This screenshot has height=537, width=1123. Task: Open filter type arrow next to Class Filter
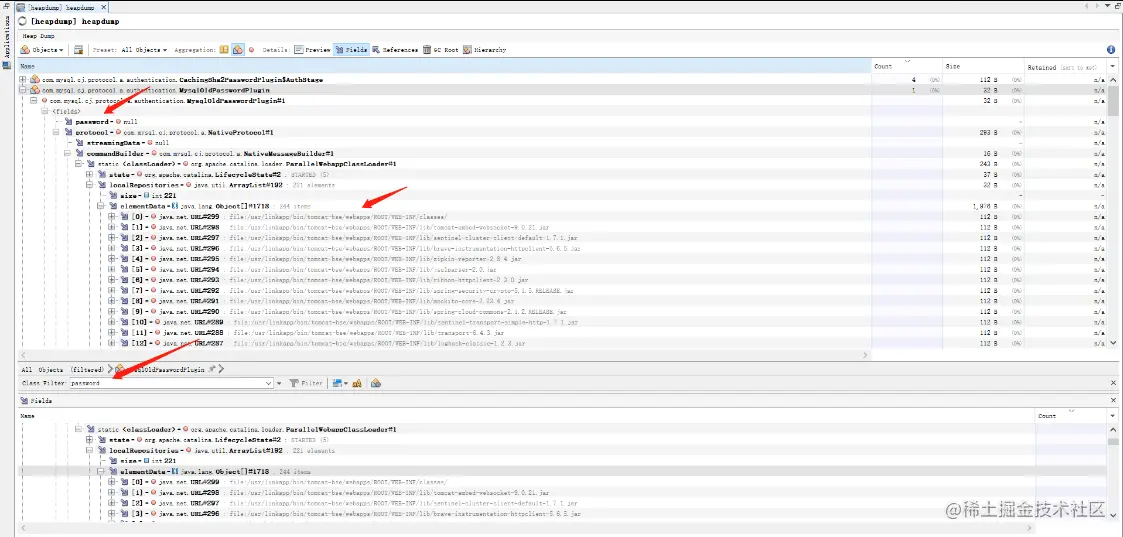point(280,384)
